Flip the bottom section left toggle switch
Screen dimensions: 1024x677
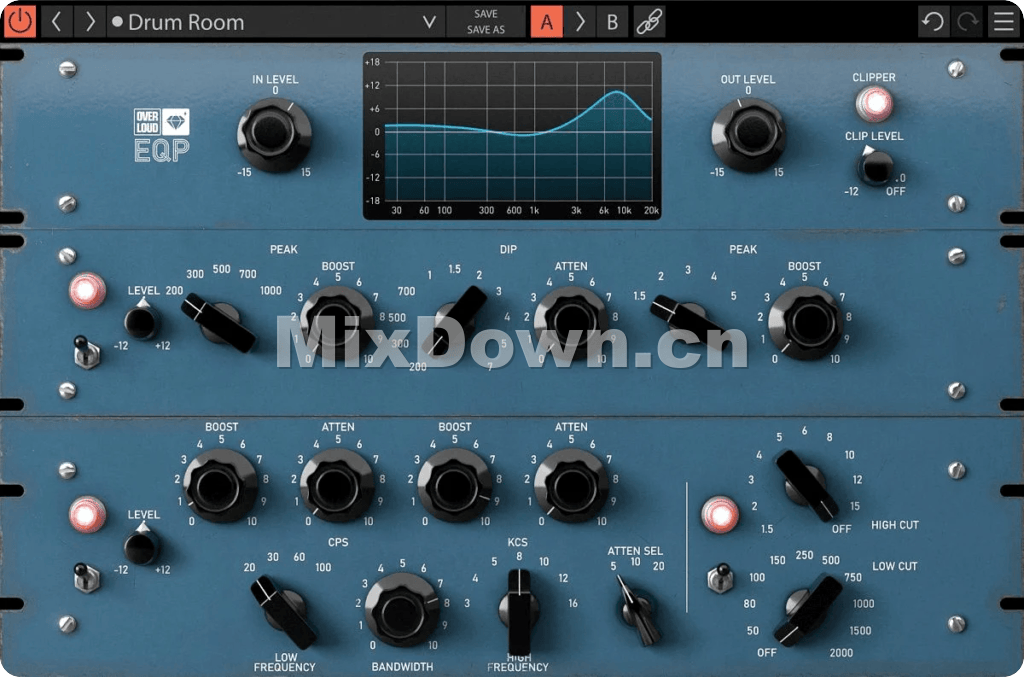click(x=86, y=578)
